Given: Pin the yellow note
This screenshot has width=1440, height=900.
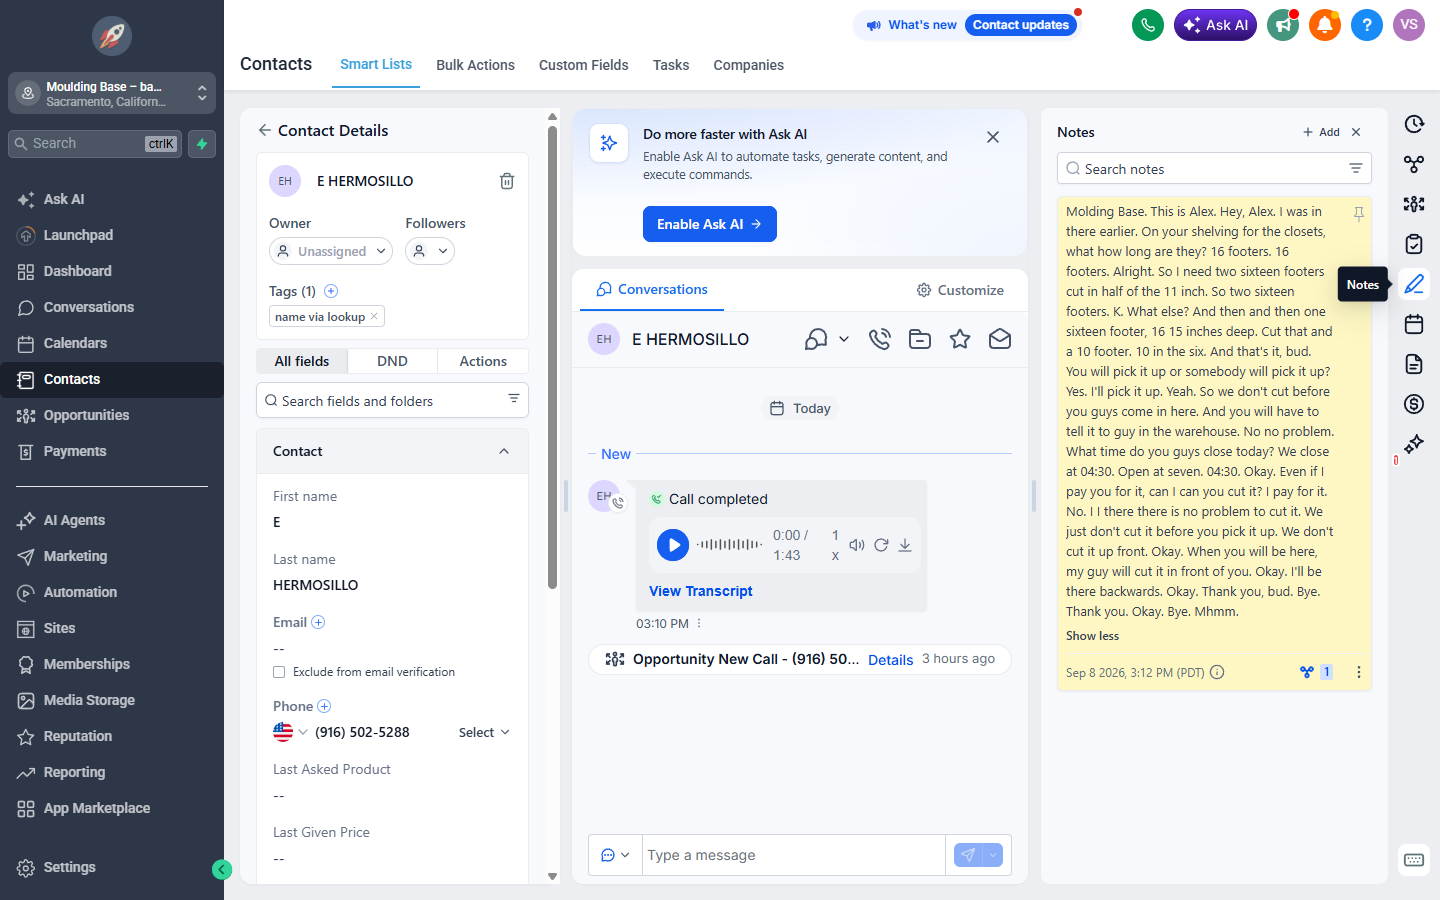Looking at the screenshot, I should pyautogui.click(x=1359, y=214).
